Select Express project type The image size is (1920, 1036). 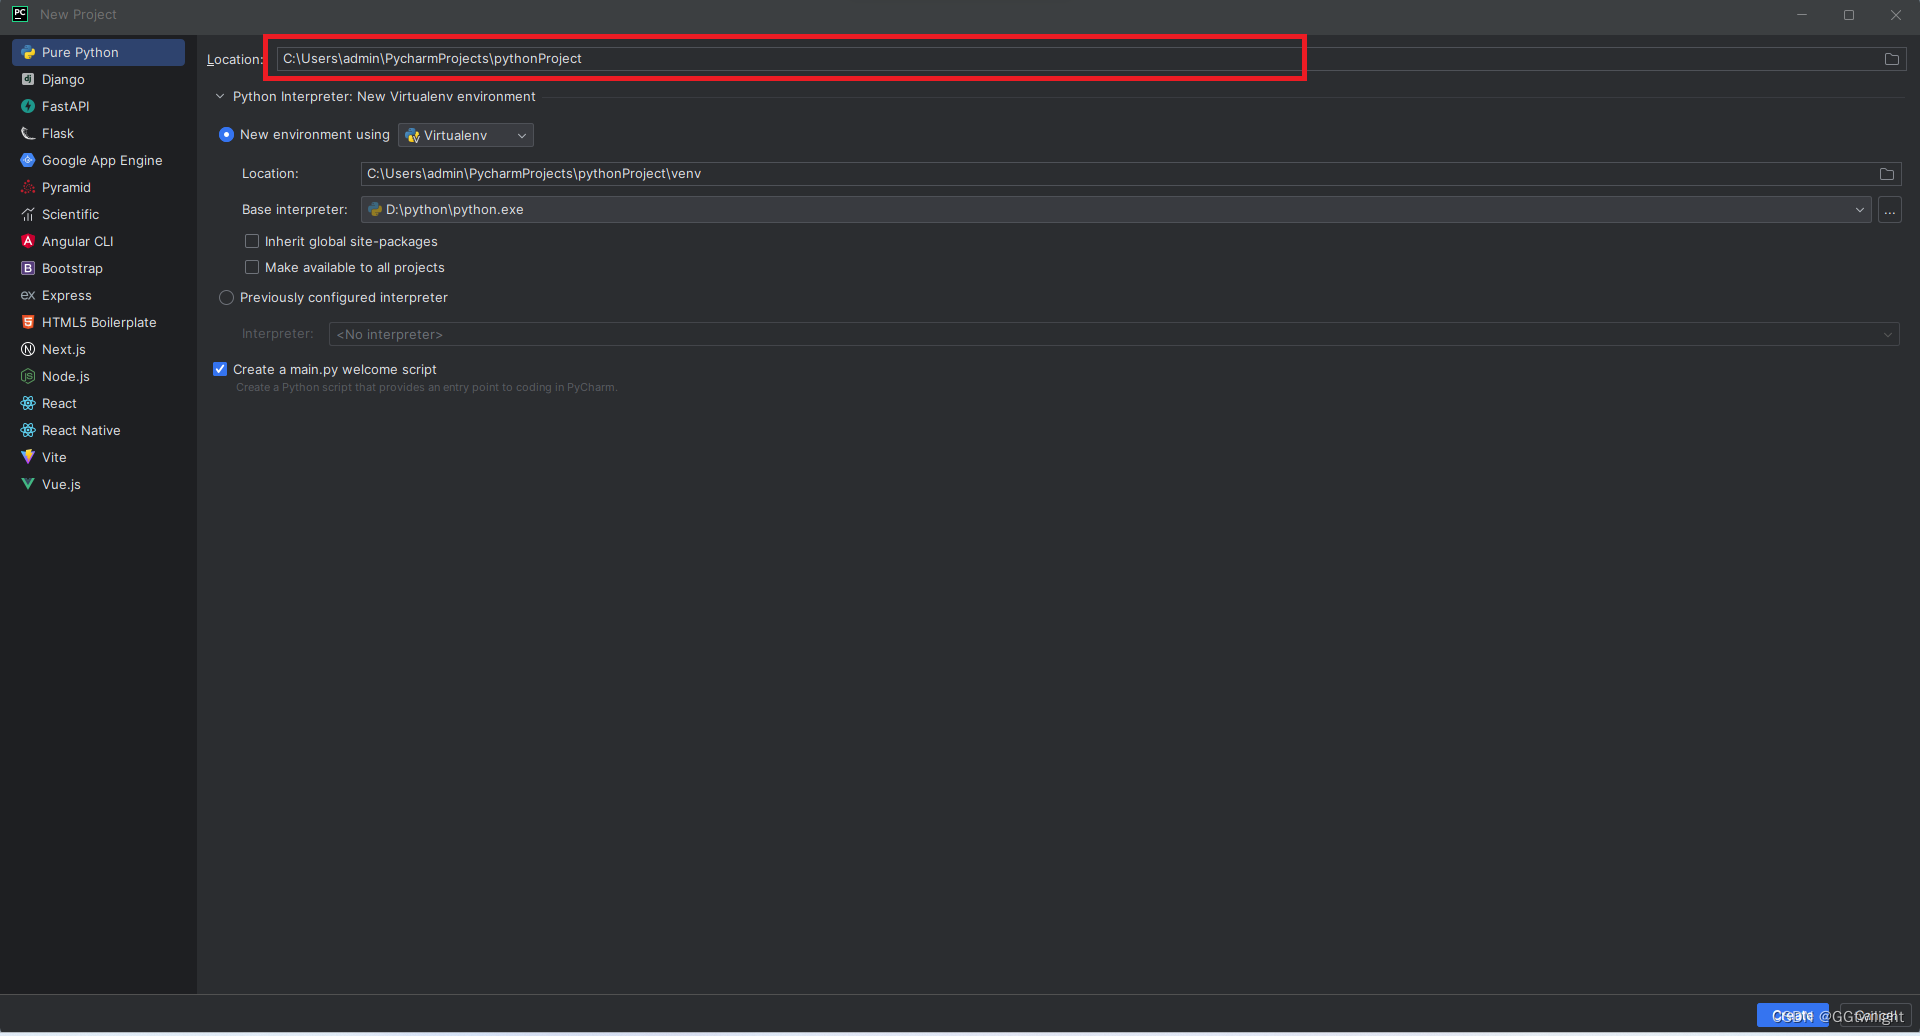coord(98,296)
